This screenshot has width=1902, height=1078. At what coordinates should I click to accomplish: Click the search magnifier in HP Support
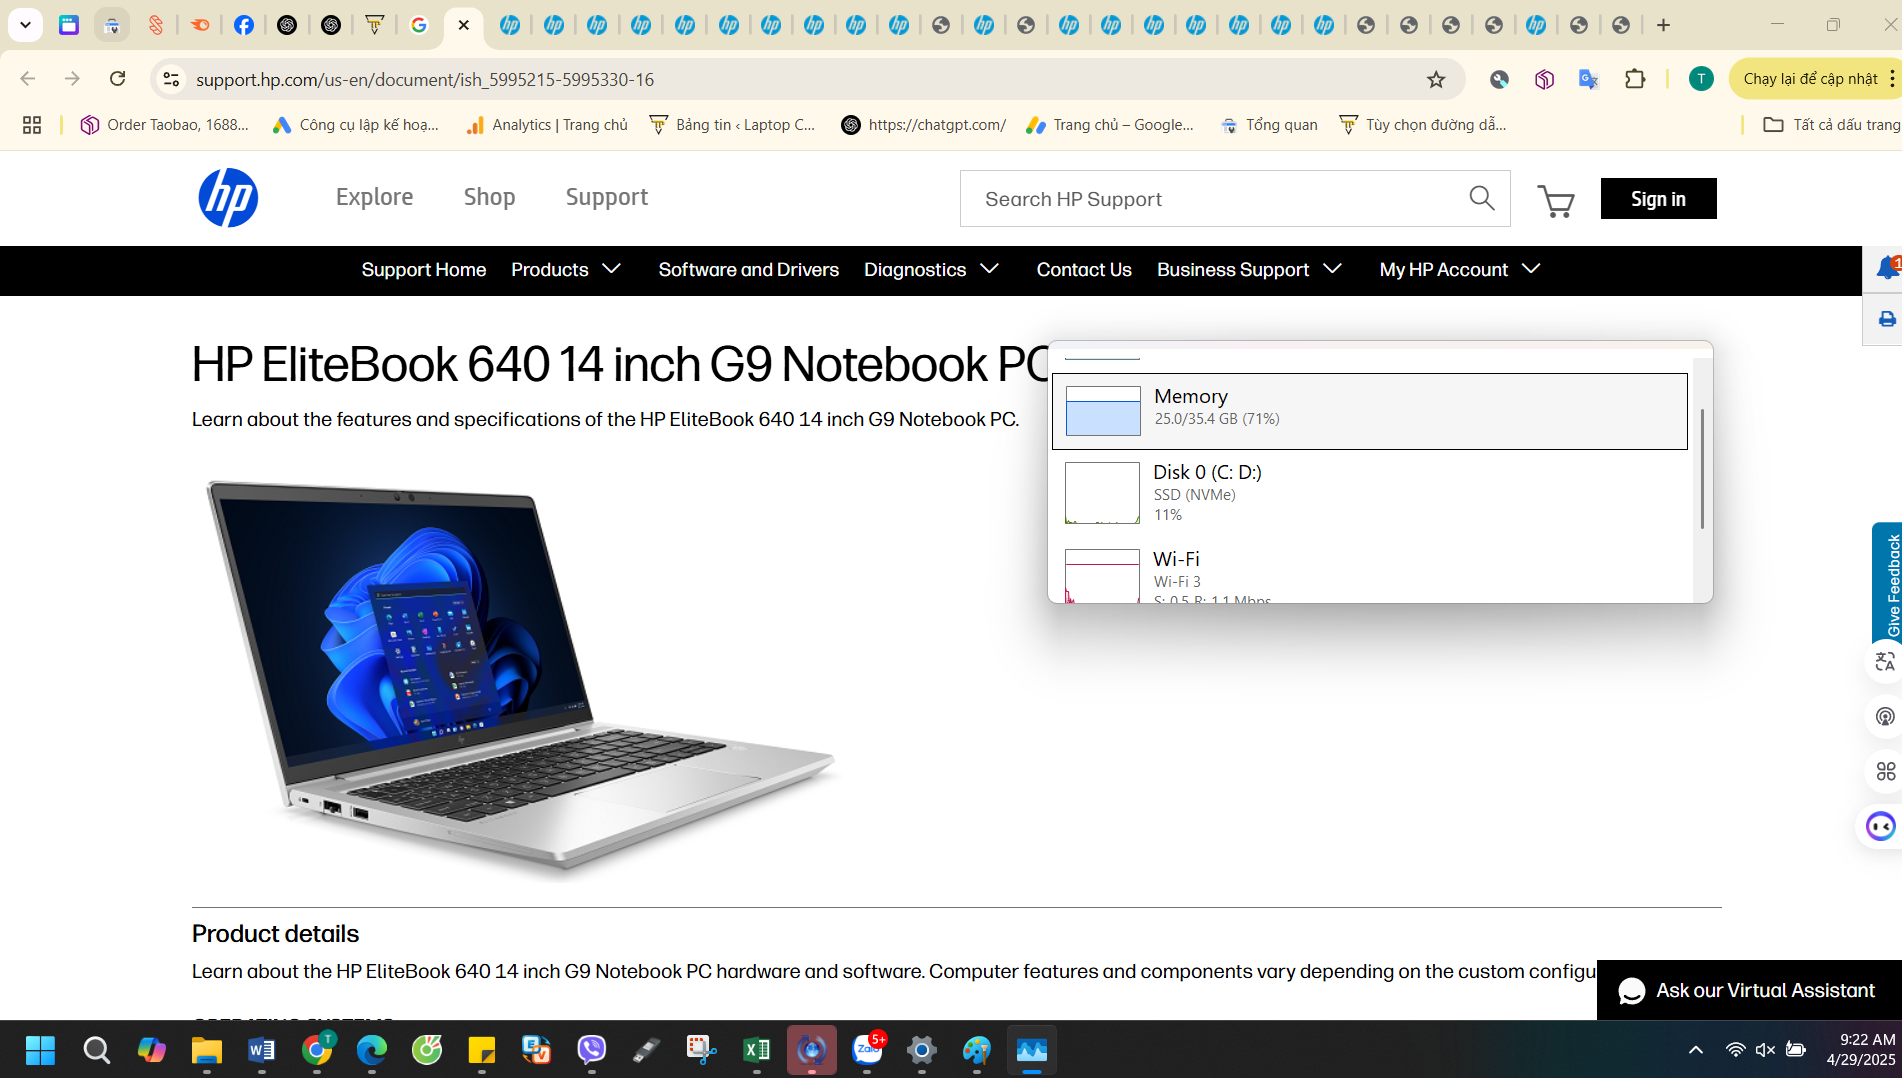[x=1482, y=198]
